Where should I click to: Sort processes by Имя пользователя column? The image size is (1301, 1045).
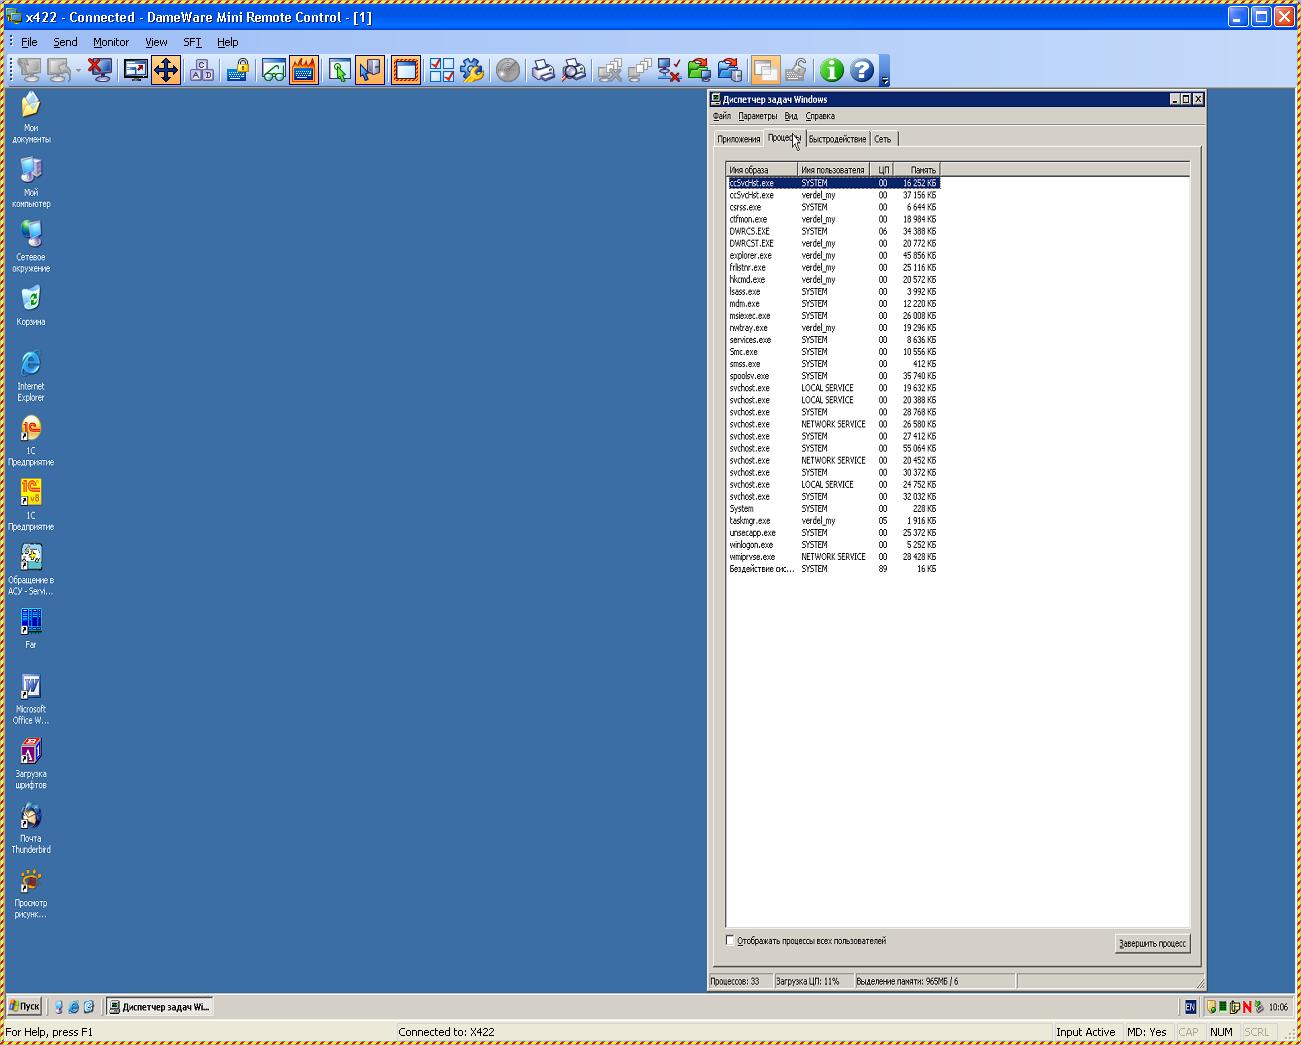(x=833, y=170)
